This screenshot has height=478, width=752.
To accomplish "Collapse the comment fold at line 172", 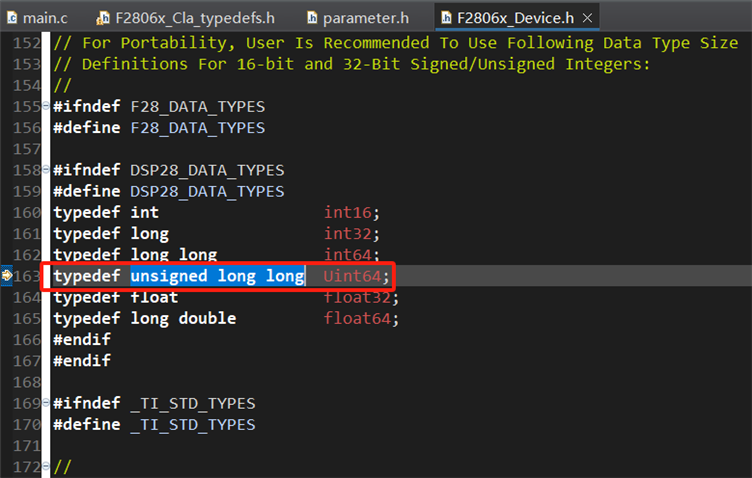I will point(48,466).
